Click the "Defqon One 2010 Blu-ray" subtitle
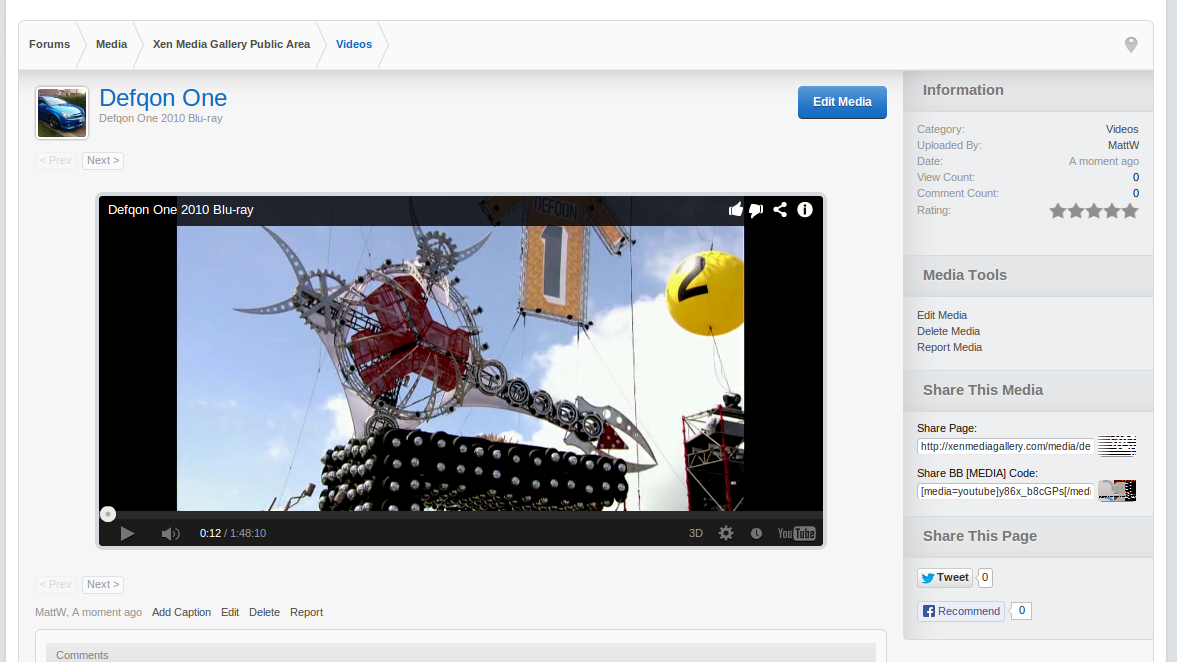 click(161, 119)
